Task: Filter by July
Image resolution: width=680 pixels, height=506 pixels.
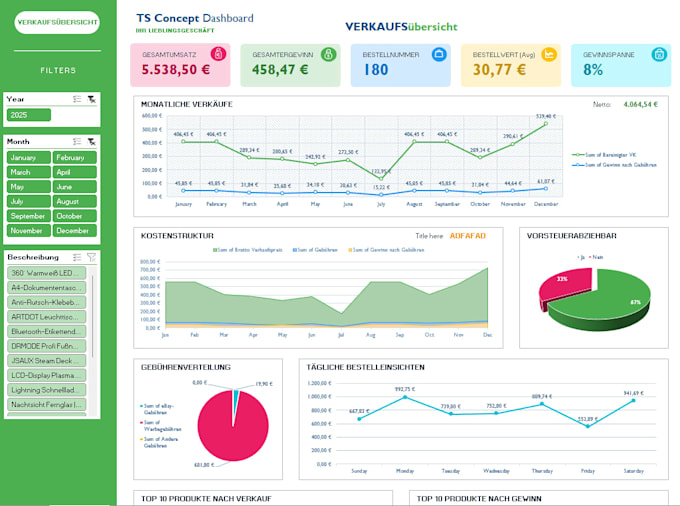Action: tap(29, 201)
